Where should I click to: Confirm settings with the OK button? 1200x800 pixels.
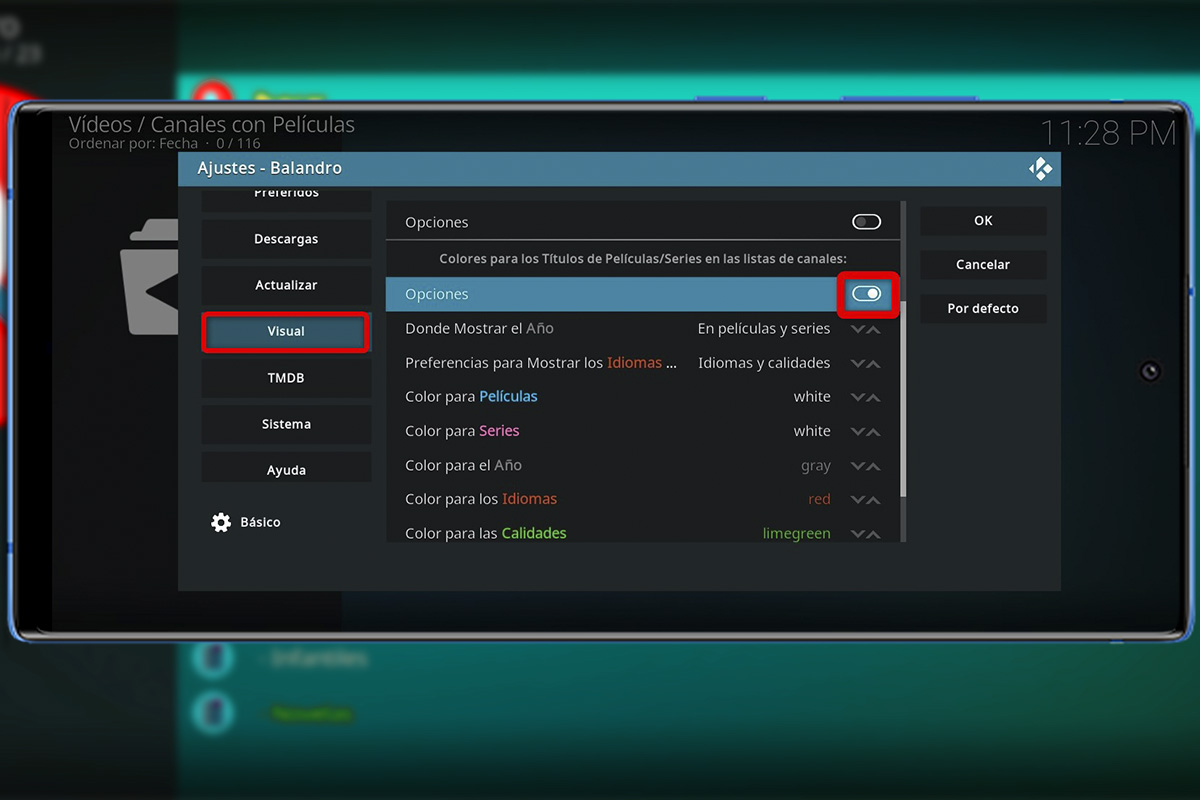983,220
